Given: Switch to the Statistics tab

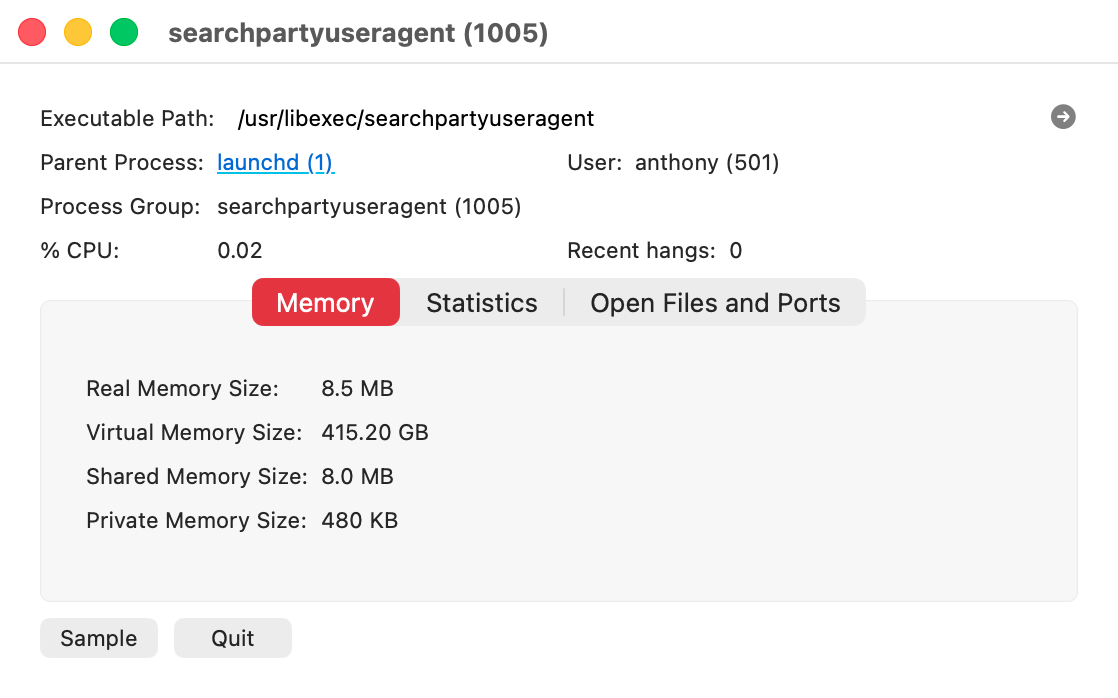Looking at the screenshot, I should point(481,302).
